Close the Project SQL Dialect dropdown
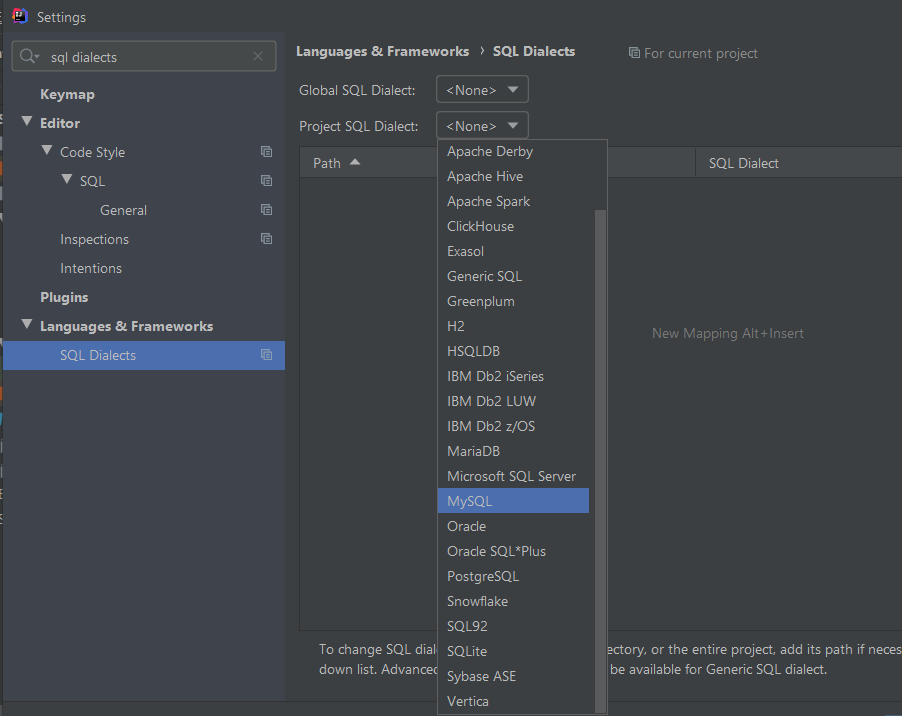This screenshot has width=902, height=716. click(x=482, y=125)
